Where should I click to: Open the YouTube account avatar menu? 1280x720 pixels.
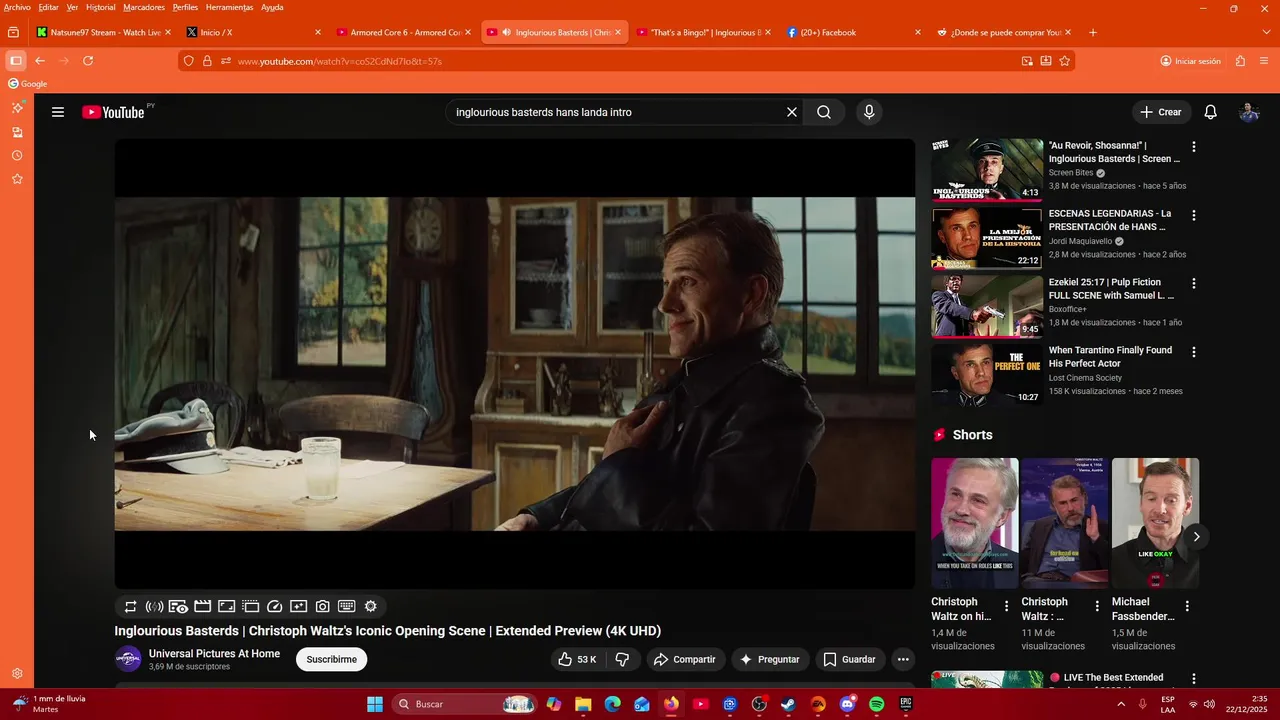pos(1249,112)
